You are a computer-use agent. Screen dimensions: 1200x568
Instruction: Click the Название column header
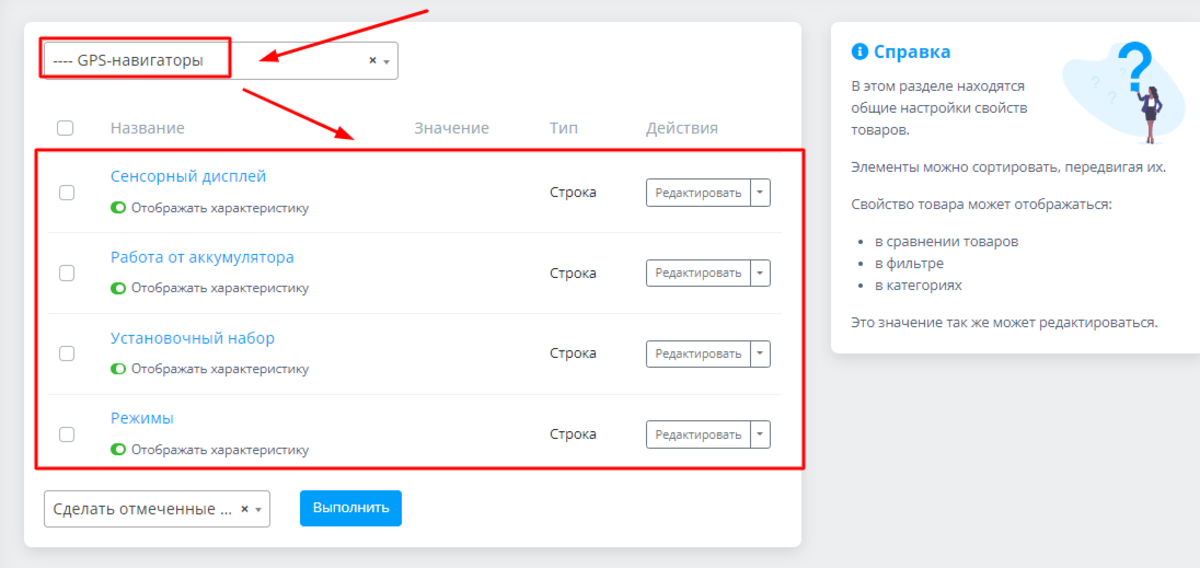[x=147, y=128]
